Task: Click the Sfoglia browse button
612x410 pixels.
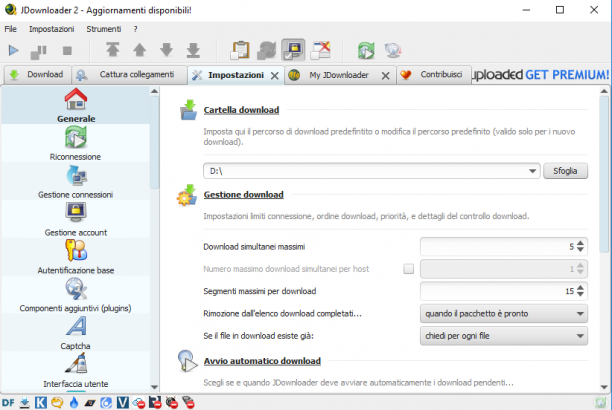Action: (565, 171)
